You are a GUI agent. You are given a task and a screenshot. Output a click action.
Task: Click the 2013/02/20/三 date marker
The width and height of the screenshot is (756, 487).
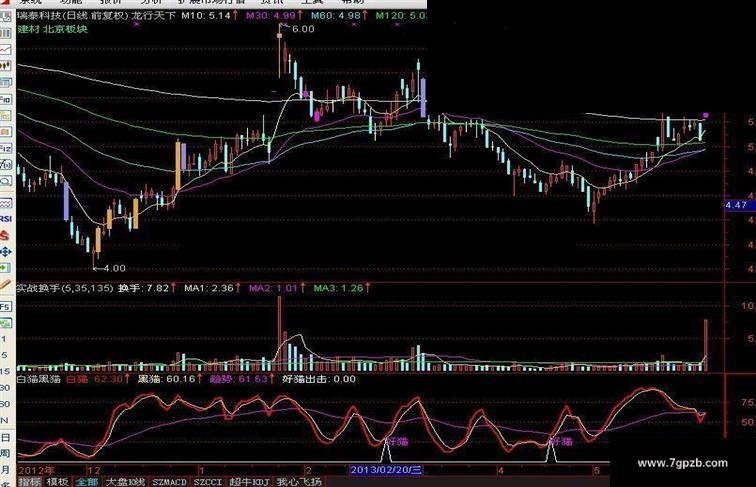pos(386,470)
